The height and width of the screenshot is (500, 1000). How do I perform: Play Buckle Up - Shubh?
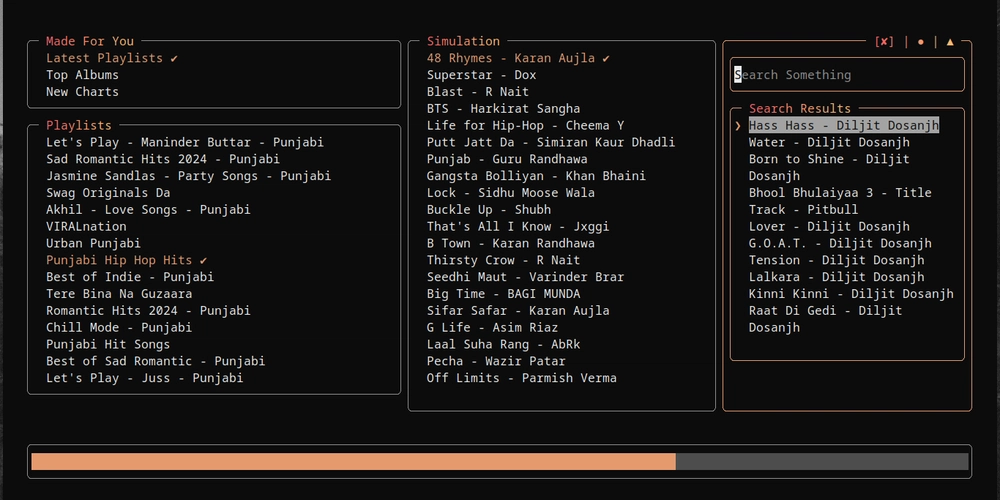pos(489,209)
